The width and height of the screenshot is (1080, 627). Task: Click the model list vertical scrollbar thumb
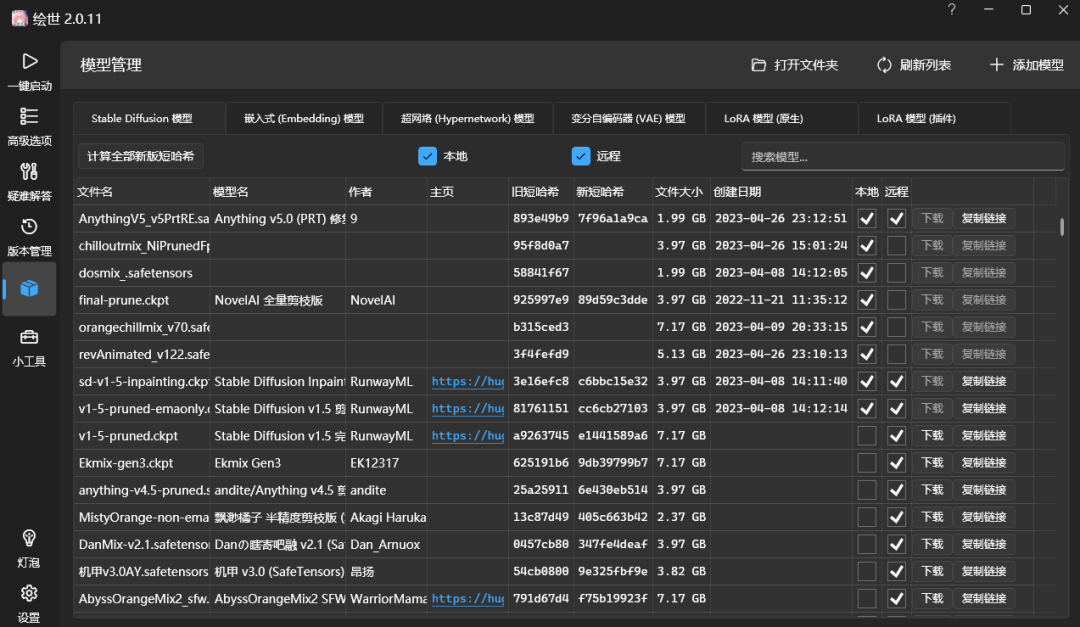[1061, 227]
